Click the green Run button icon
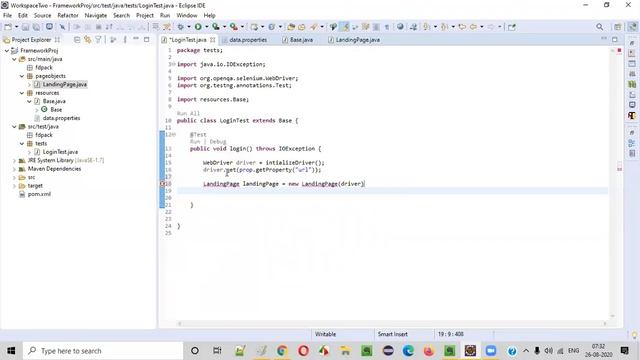640x360 pixels. [198, 27]
